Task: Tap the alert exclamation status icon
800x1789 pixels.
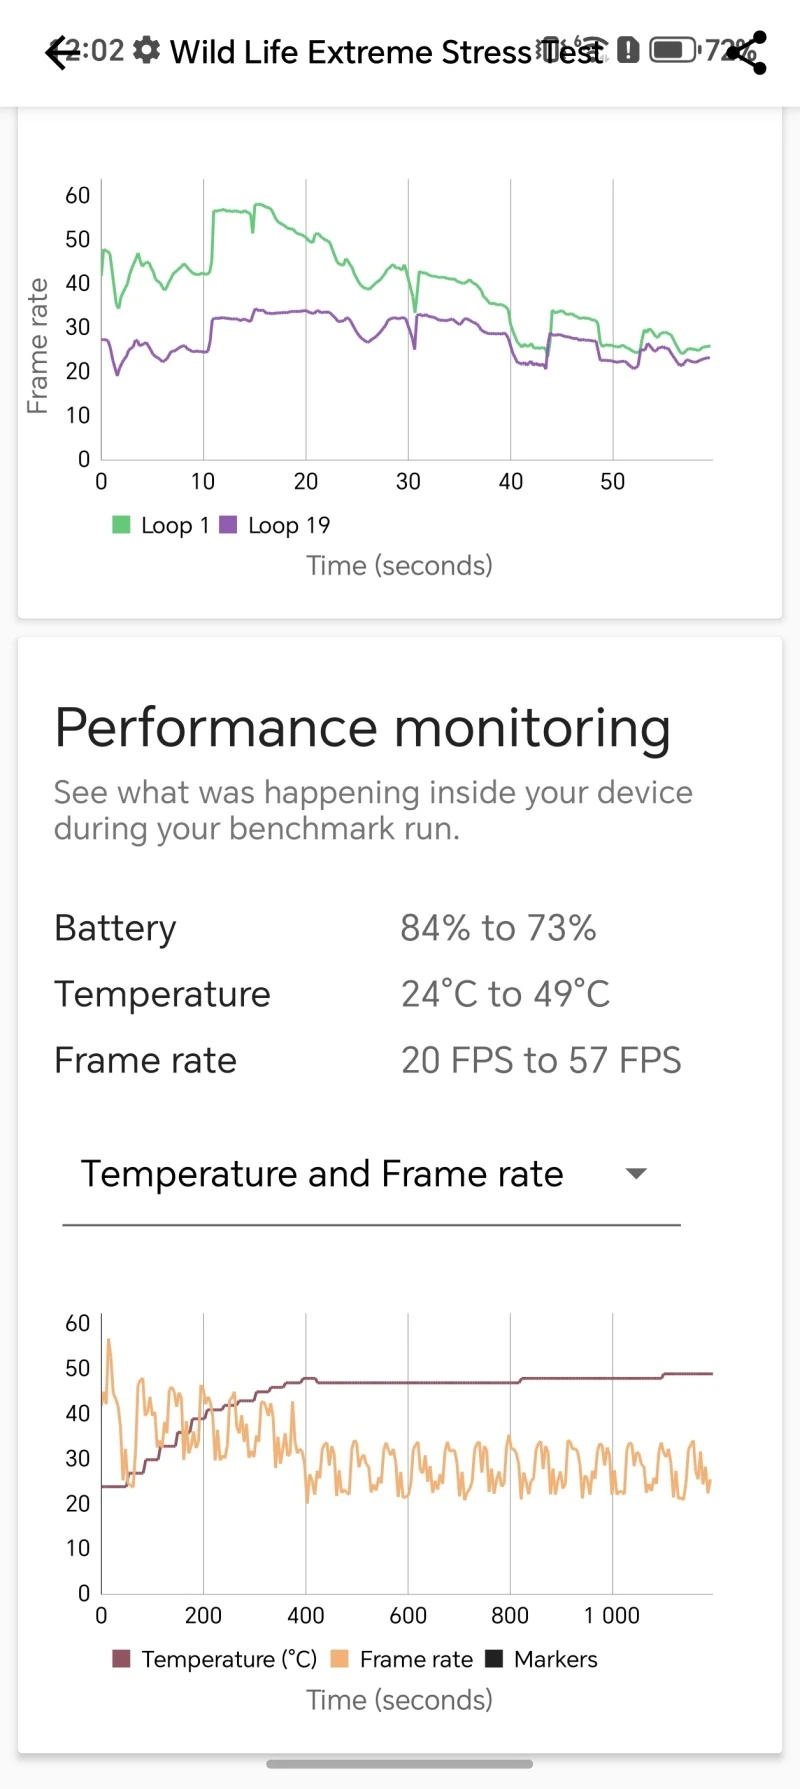Action: (x=628, y=49)
